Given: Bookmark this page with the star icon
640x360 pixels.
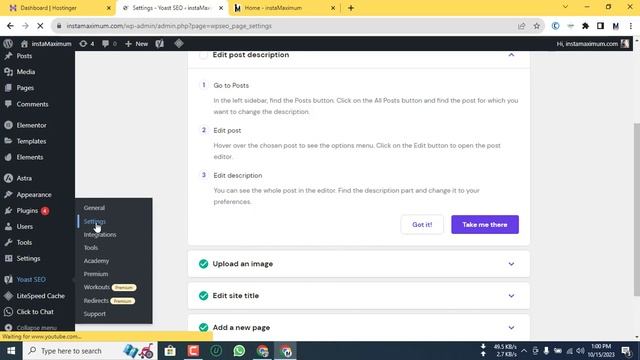Looking at the screenshot, I should coord(536,26).
